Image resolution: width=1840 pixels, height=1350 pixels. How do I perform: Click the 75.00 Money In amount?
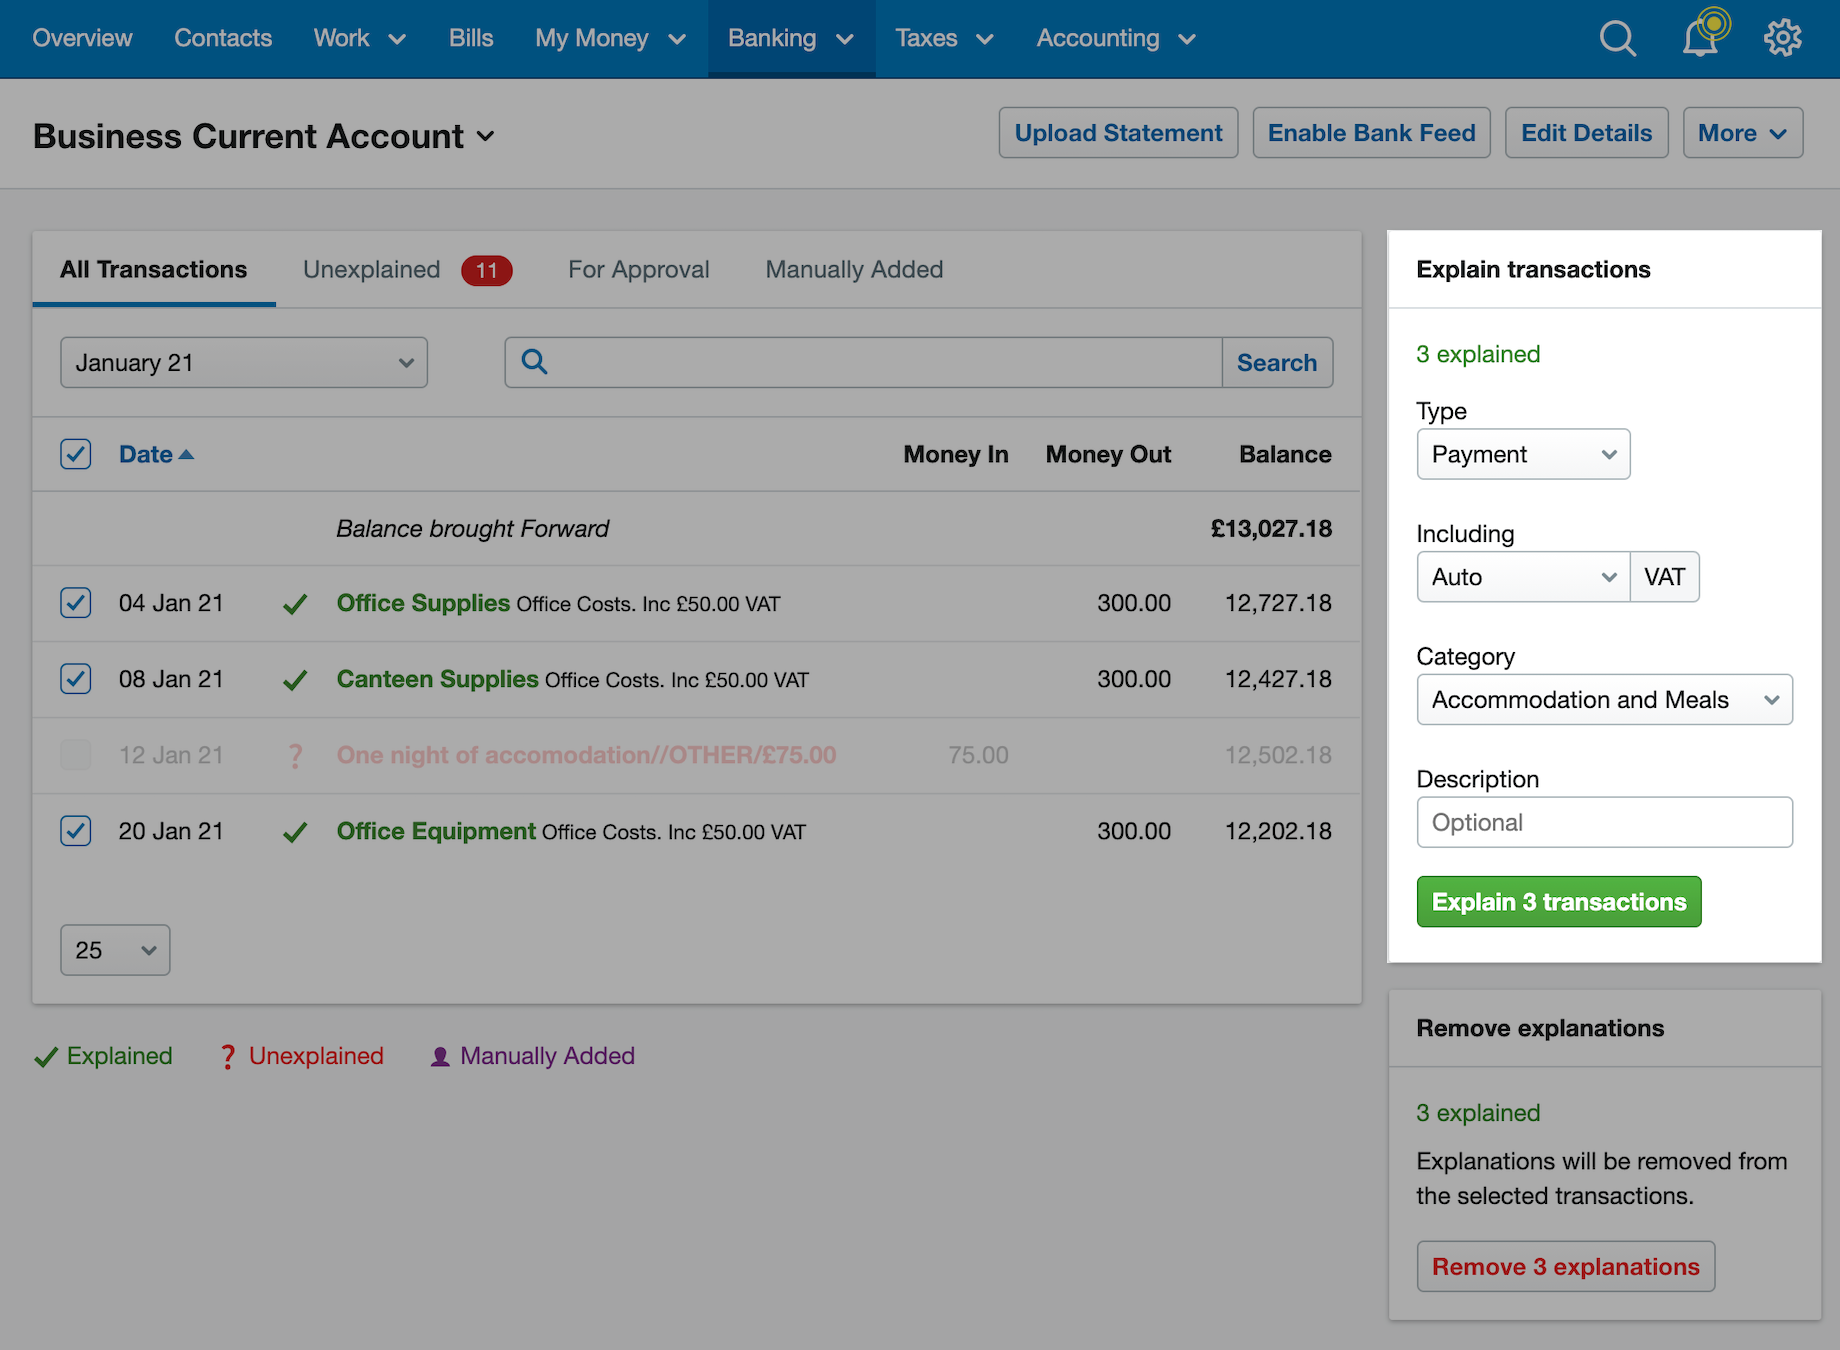click(978, 755)
